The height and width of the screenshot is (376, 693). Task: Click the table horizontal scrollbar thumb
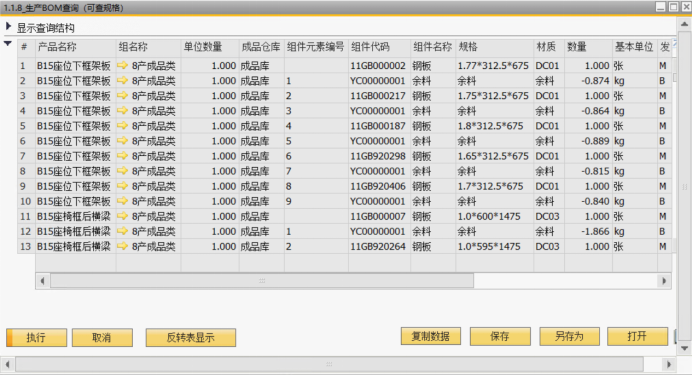262,281
